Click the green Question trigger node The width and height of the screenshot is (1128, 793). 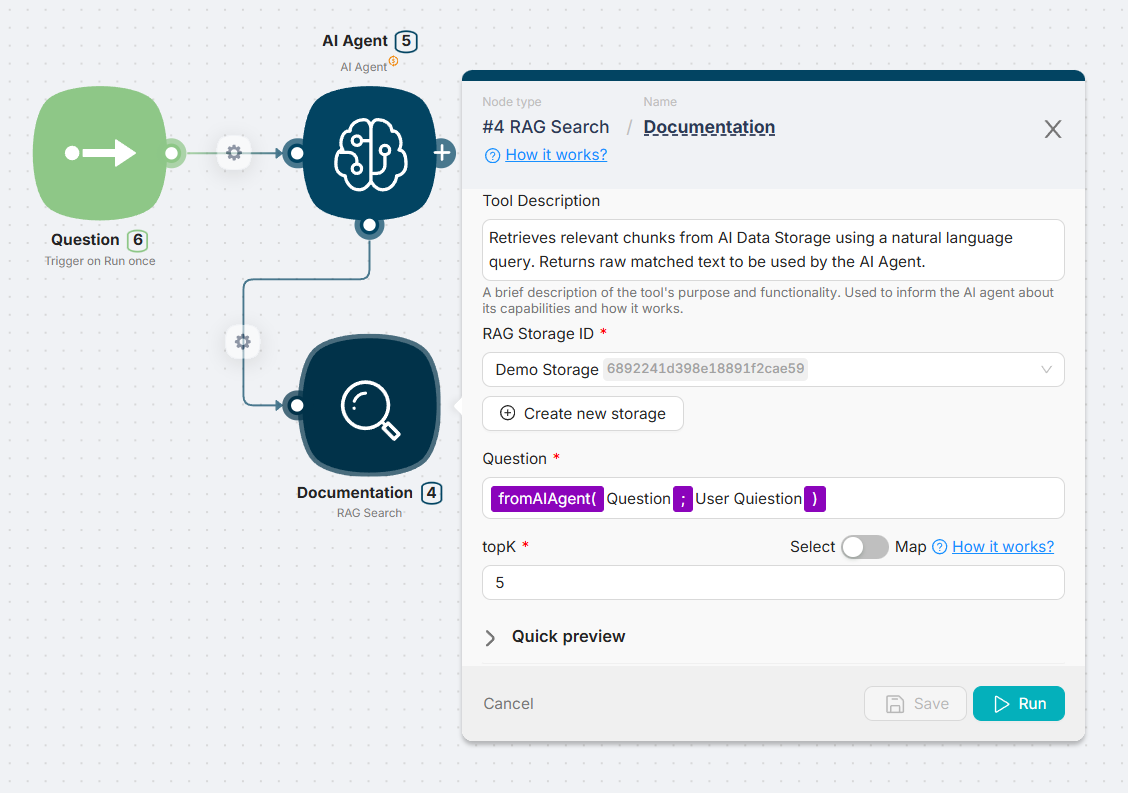[x=99, y=153]
